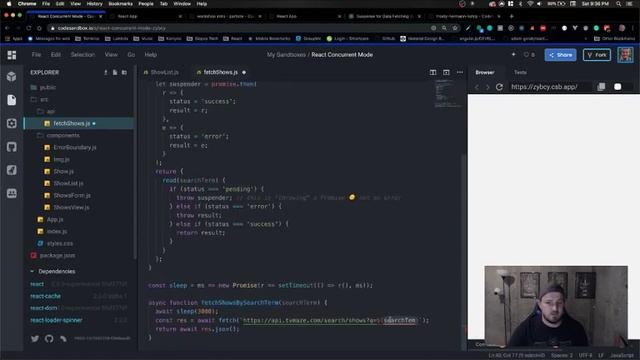Viewport: 640px width, 360px height.
Task: Open Chrome's Bookmarks menu in macOS menu bar
Action: [120, 4]
